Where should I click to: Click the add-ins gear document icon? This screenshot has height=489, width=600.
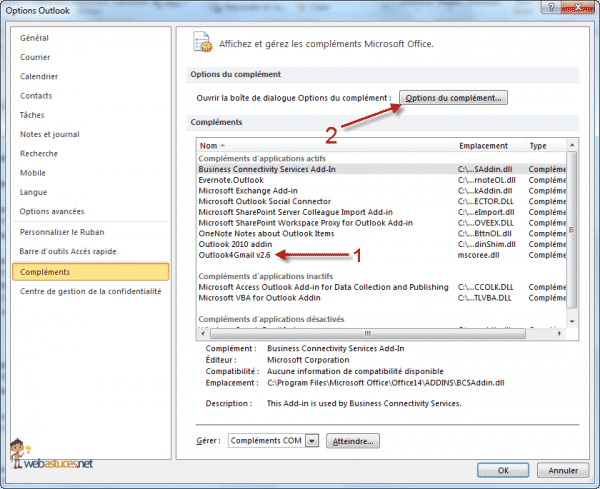202,42
